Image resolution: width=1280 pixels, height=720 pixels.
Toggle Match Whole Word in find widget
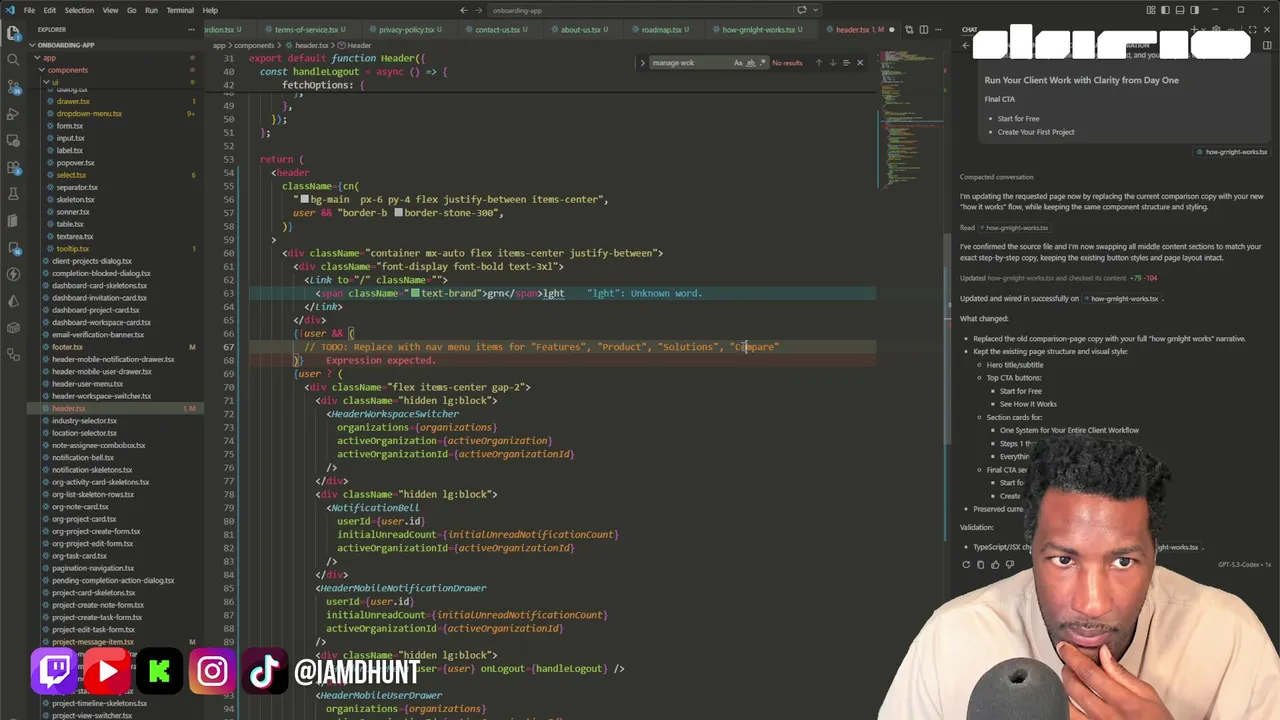[750, 62]
